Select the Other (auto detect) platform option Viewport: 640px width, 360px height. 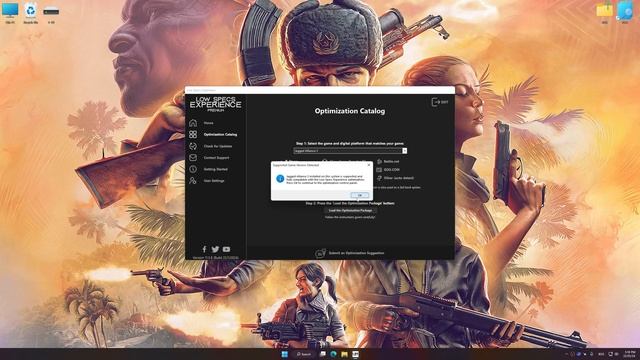tap(395, 178)
